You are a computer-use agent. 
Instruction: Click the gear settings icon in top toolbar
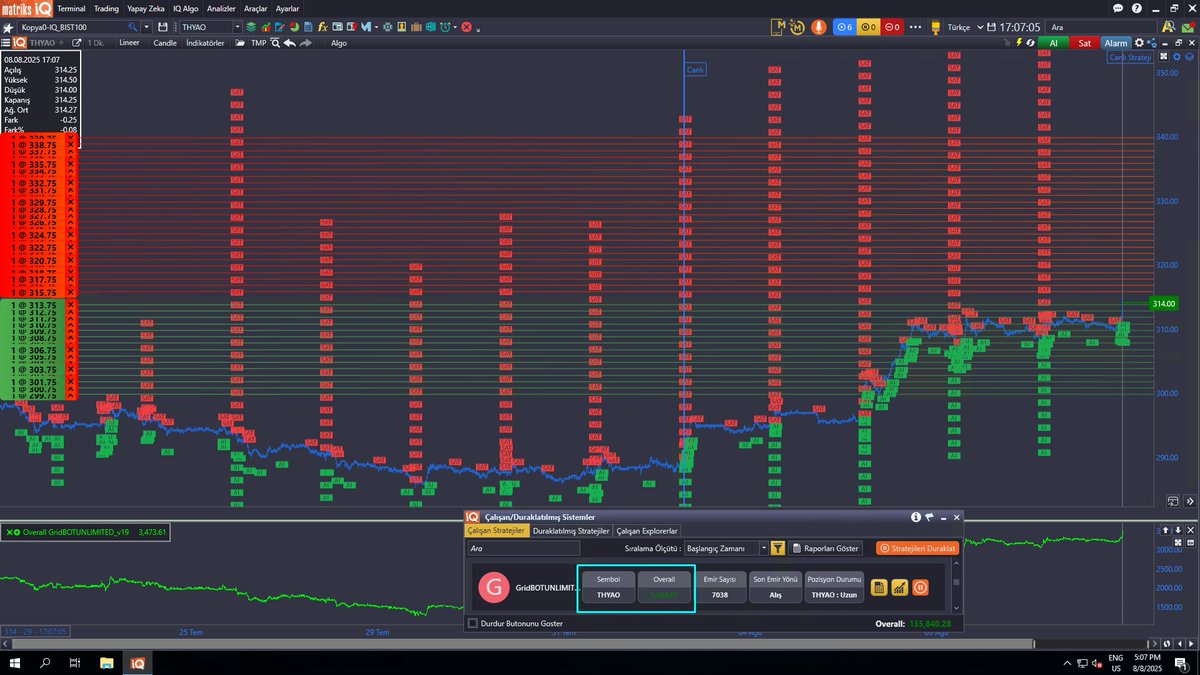click(x=386, y=27)
